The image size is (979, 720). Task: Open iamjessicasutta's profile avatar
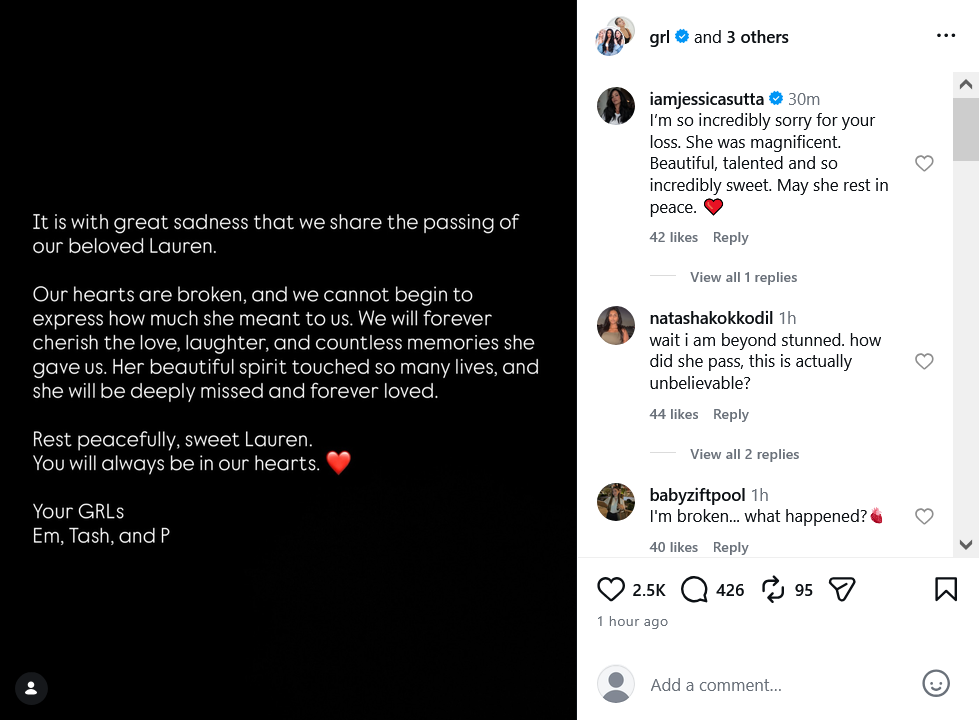click(x=616, y=106)
